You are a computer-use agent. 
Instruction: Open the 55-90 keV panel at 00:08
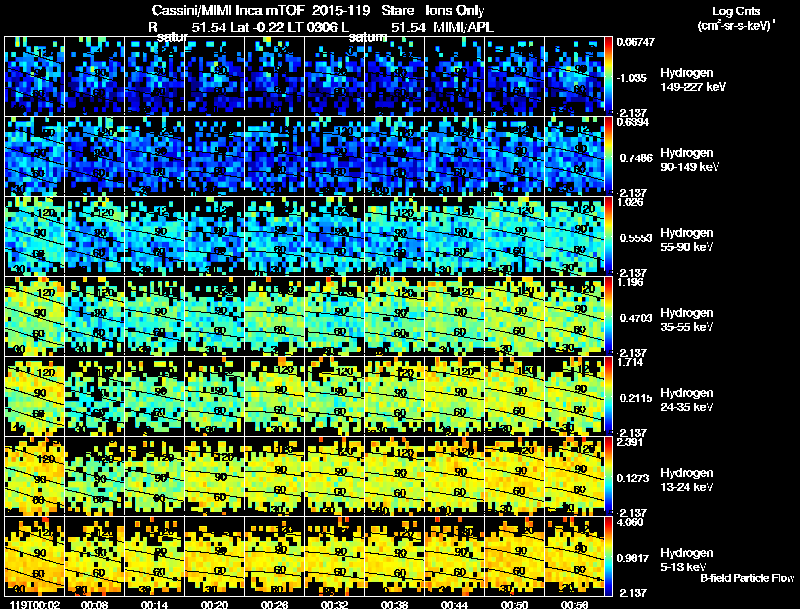[94, 236]
